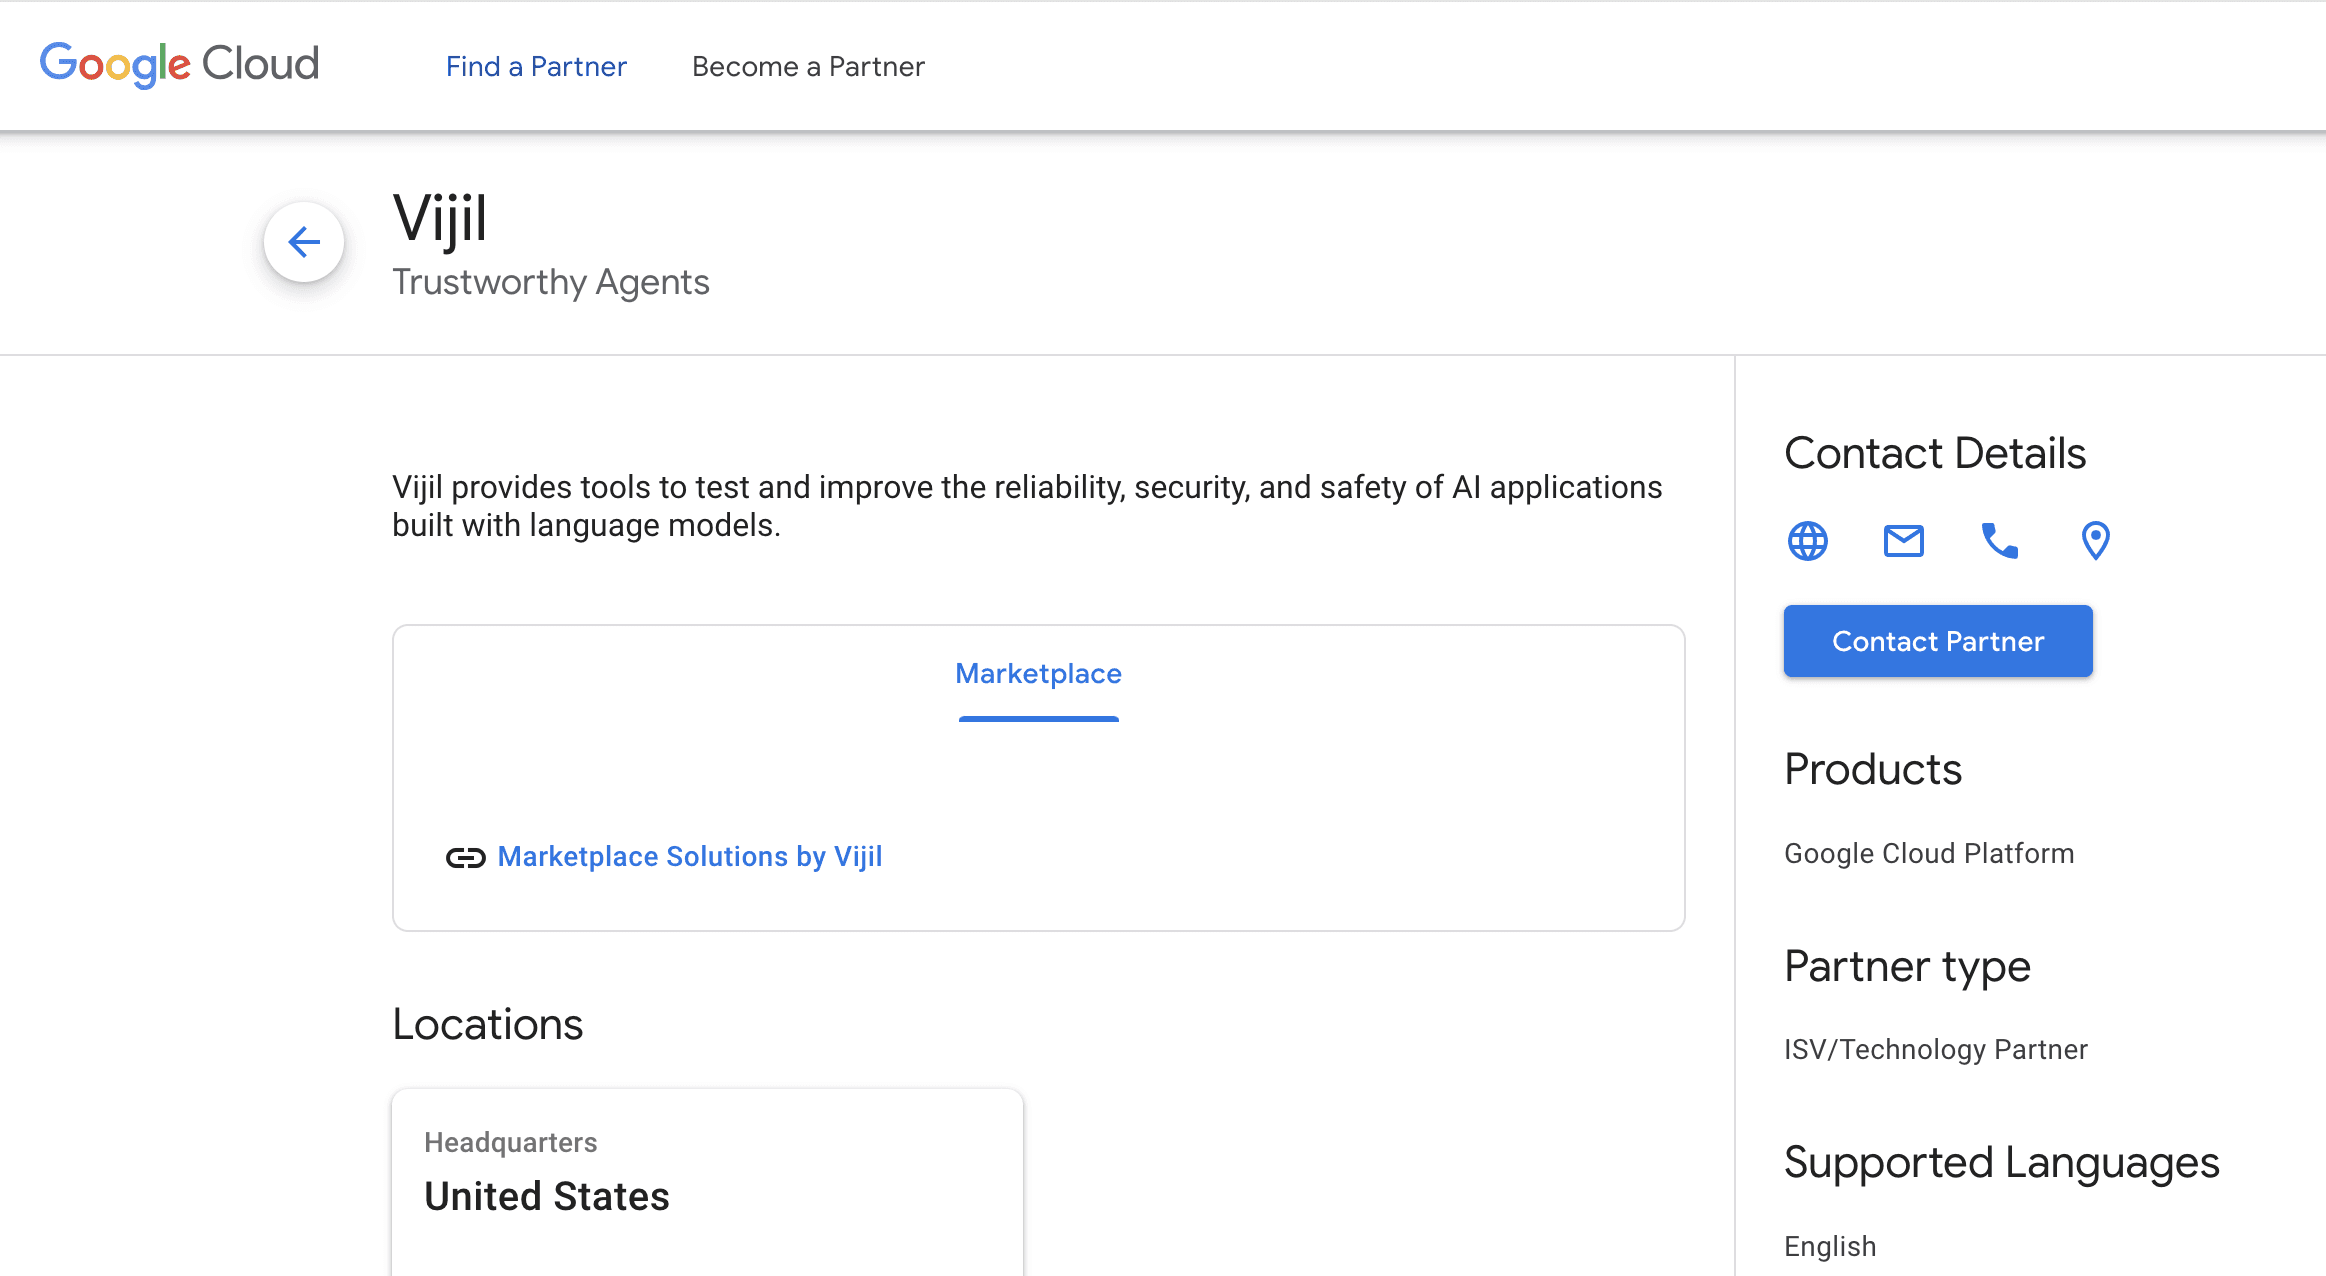Screen dimensions: 2326x1276
Task: Open Become a Partner menu item
Action: tap(808, 67)
